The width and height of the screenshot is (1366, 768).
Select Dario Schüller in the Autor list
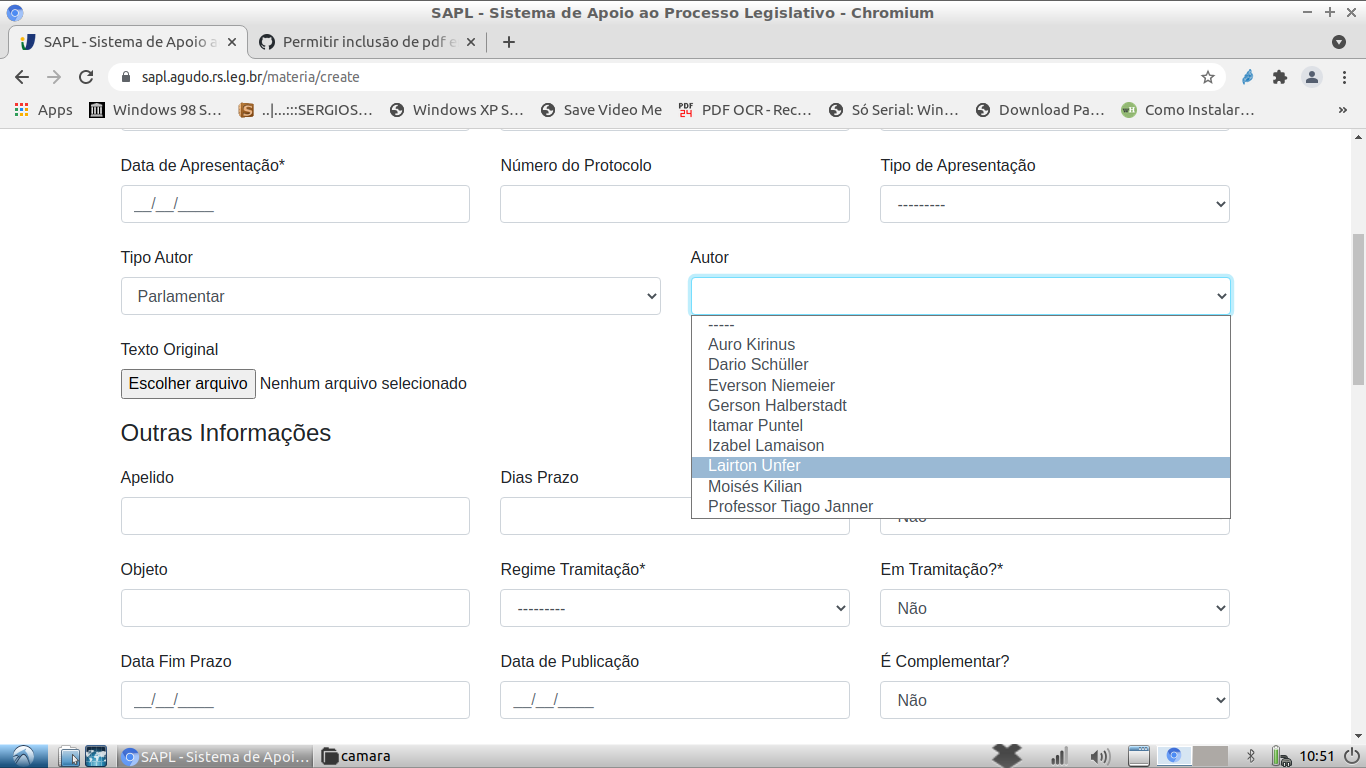961,364
